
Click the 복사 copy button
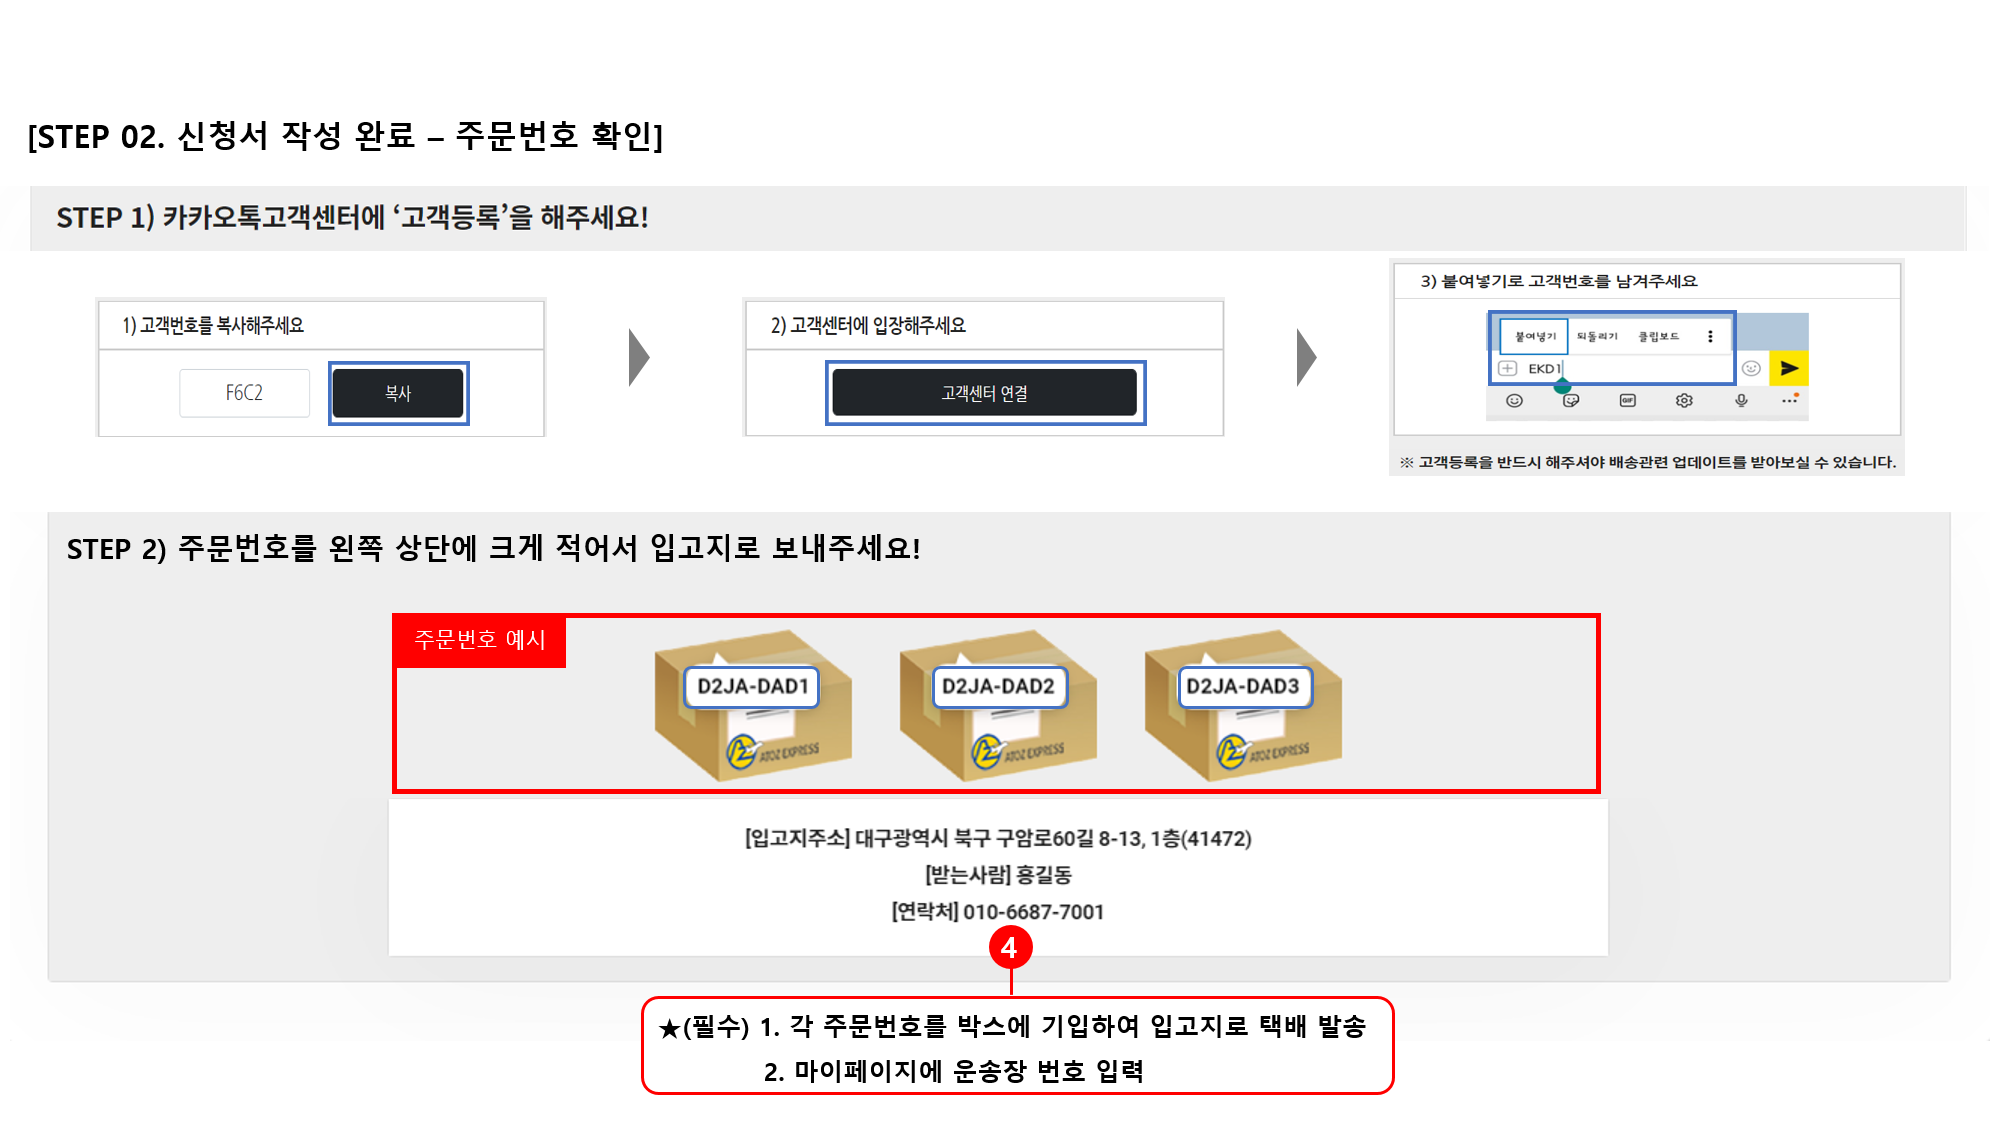coord(398,393)
